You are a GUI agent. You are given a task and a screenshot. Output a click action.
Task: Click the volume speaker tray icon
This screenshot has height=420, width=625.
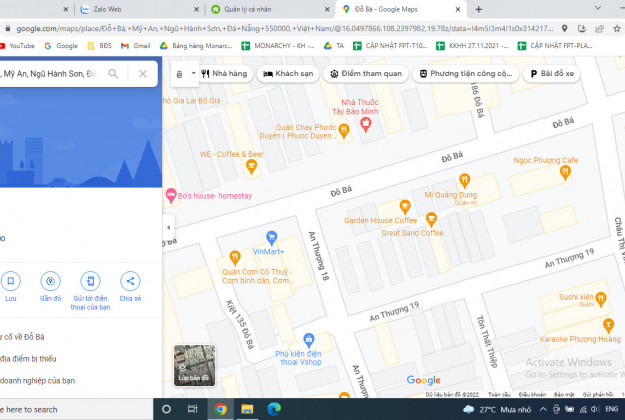(595, 409)
